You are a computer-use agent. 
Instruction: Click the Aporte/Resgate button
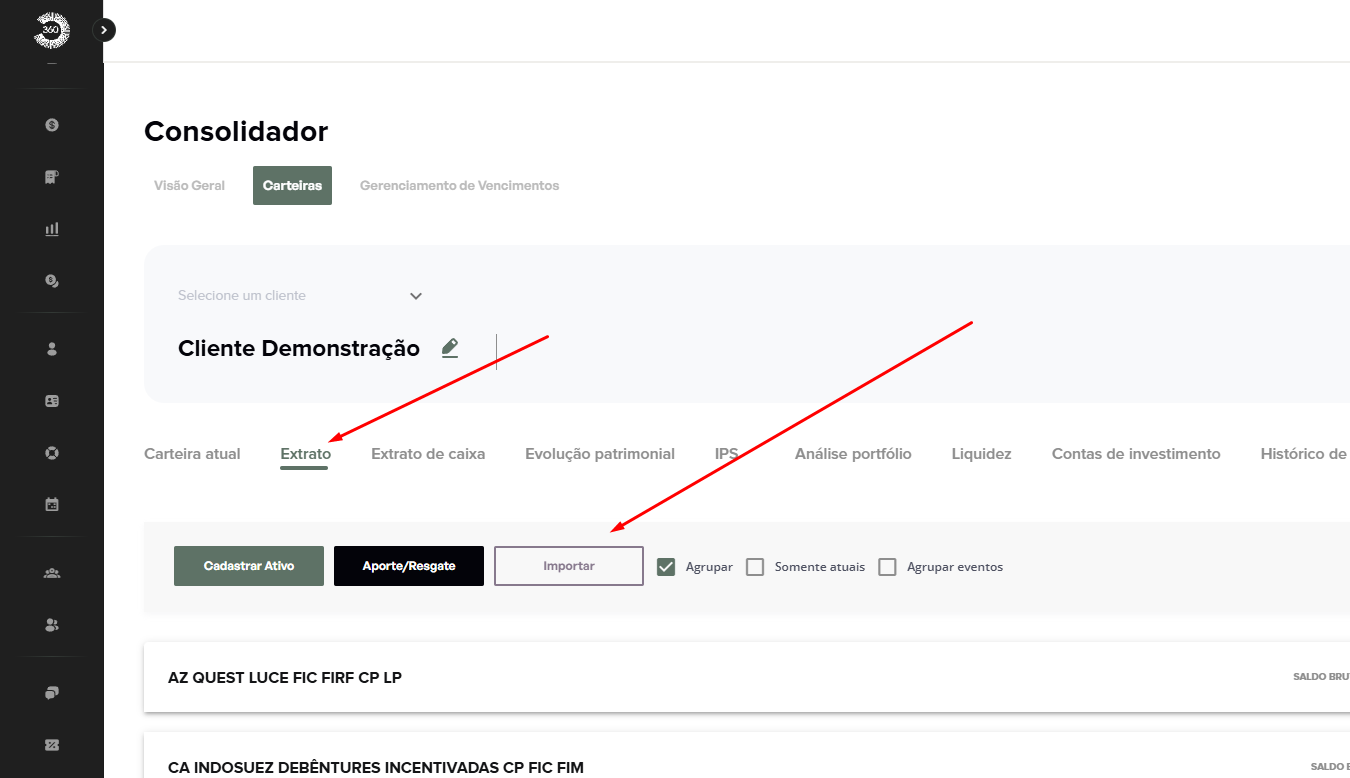(409, 566)
